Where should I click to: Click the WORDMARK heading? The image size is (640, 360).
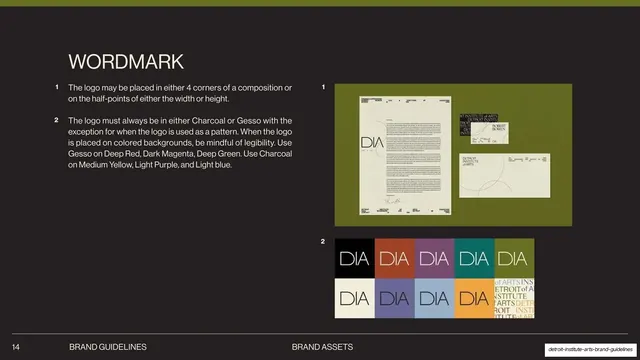126,62
